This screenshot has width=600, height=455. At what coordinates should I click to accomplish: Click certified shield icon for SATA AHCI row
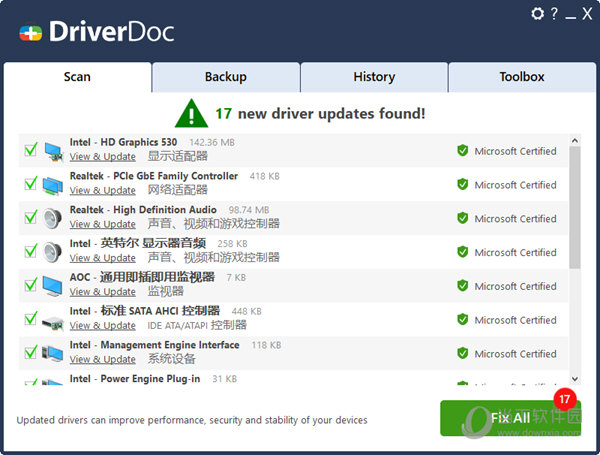coord(463,319)
